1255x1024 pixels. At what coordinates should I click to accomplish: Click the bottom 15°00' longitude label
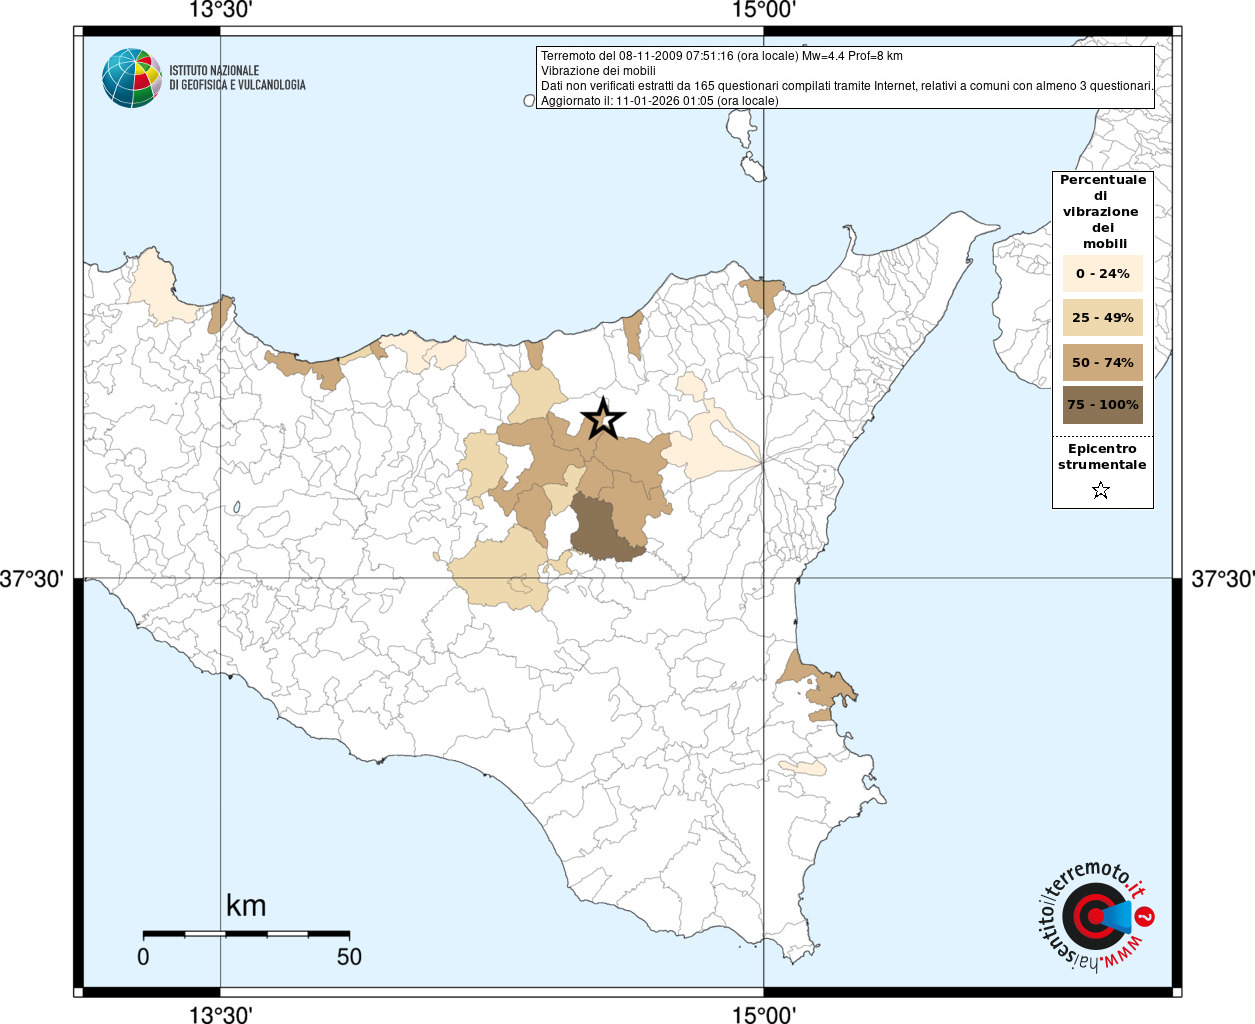(x=764, y=1015)
